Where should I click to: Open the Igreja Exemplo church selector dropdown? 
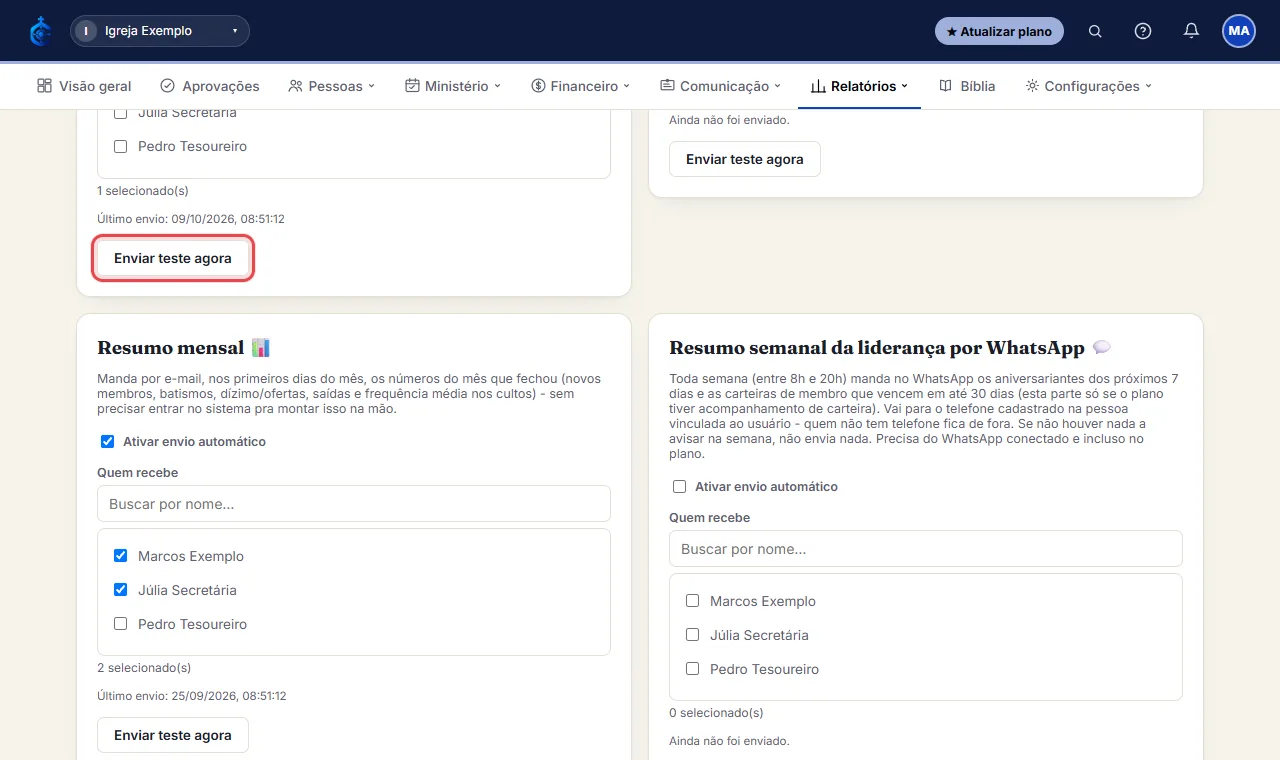(160, 31)
